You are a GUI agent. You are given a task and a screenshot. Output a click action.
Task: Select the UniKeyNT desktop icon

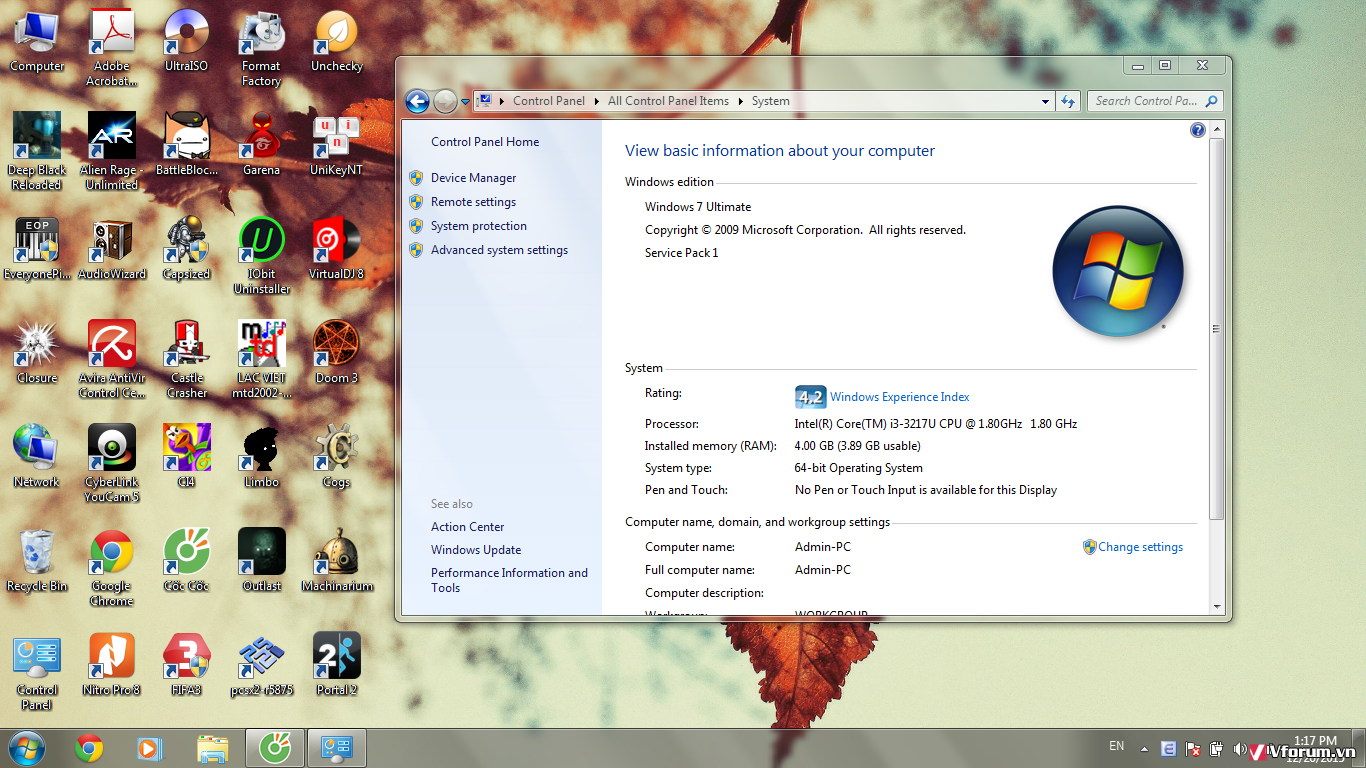click(337, 144)
